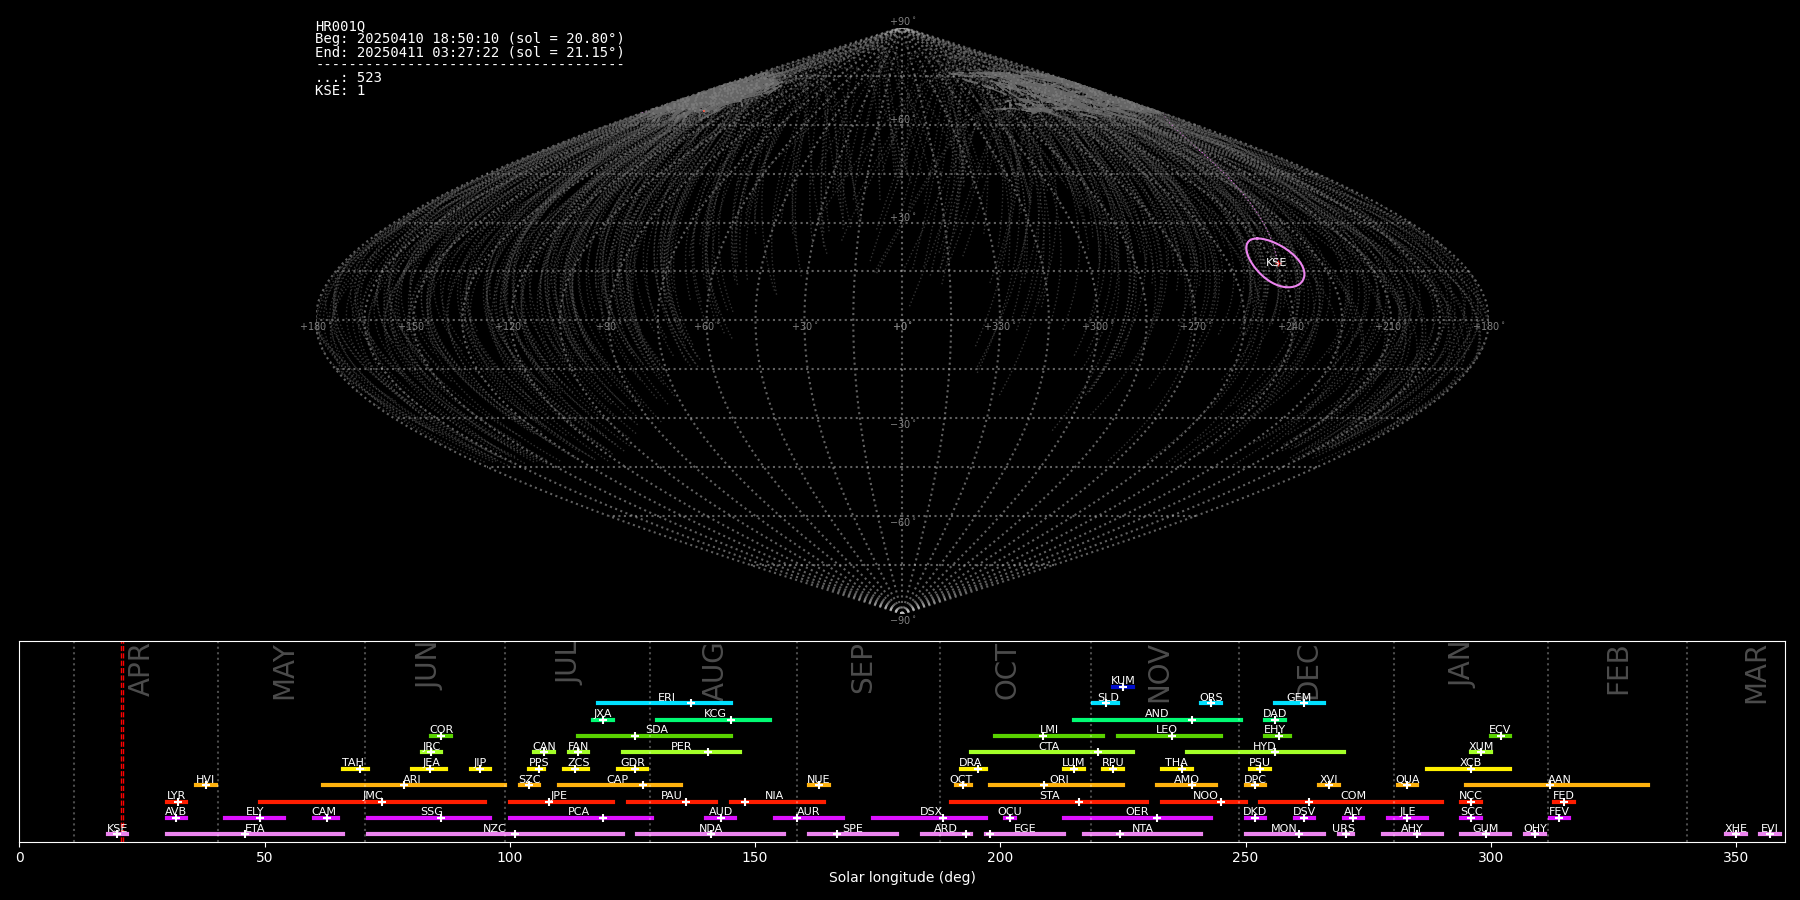Screen dimensions: 1800x900
Task: Click the red dashed current-date line in the timeline
Action: click(x=122, y=741)
